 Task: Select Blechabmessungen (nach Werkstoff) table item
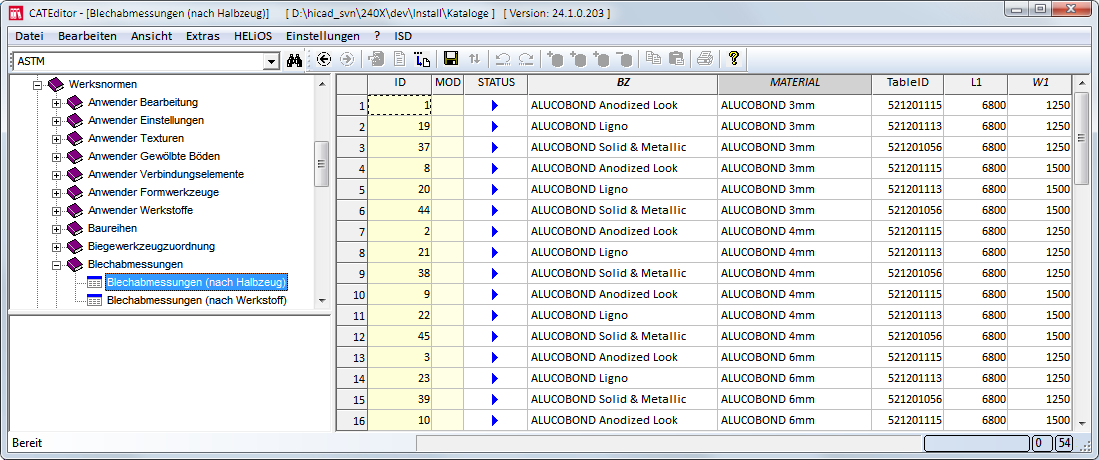[x=196, y=300]
